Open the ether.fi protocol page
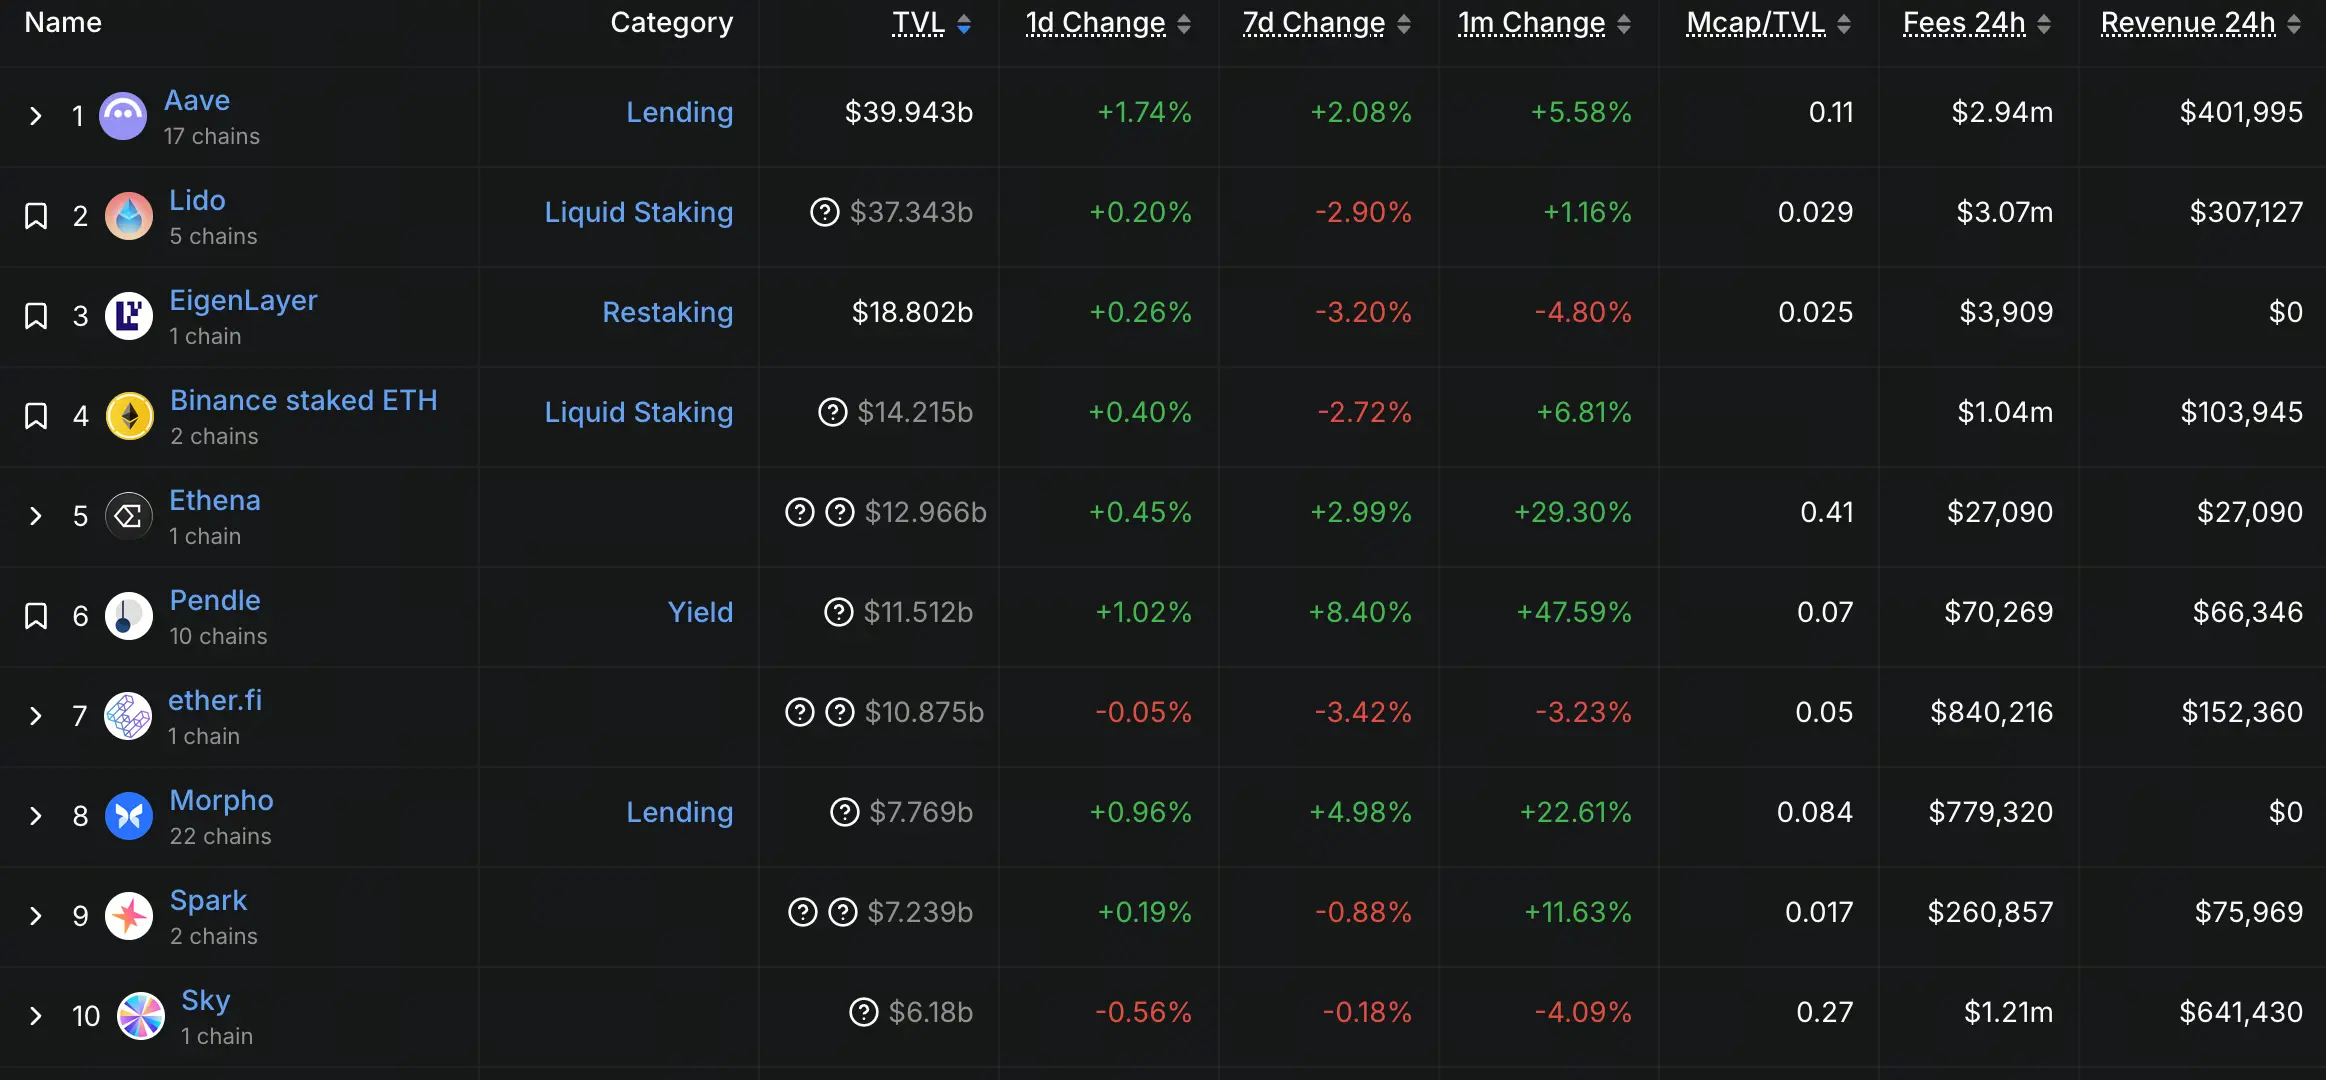The image size is (2326, 1080). click(x=215, y=700)
